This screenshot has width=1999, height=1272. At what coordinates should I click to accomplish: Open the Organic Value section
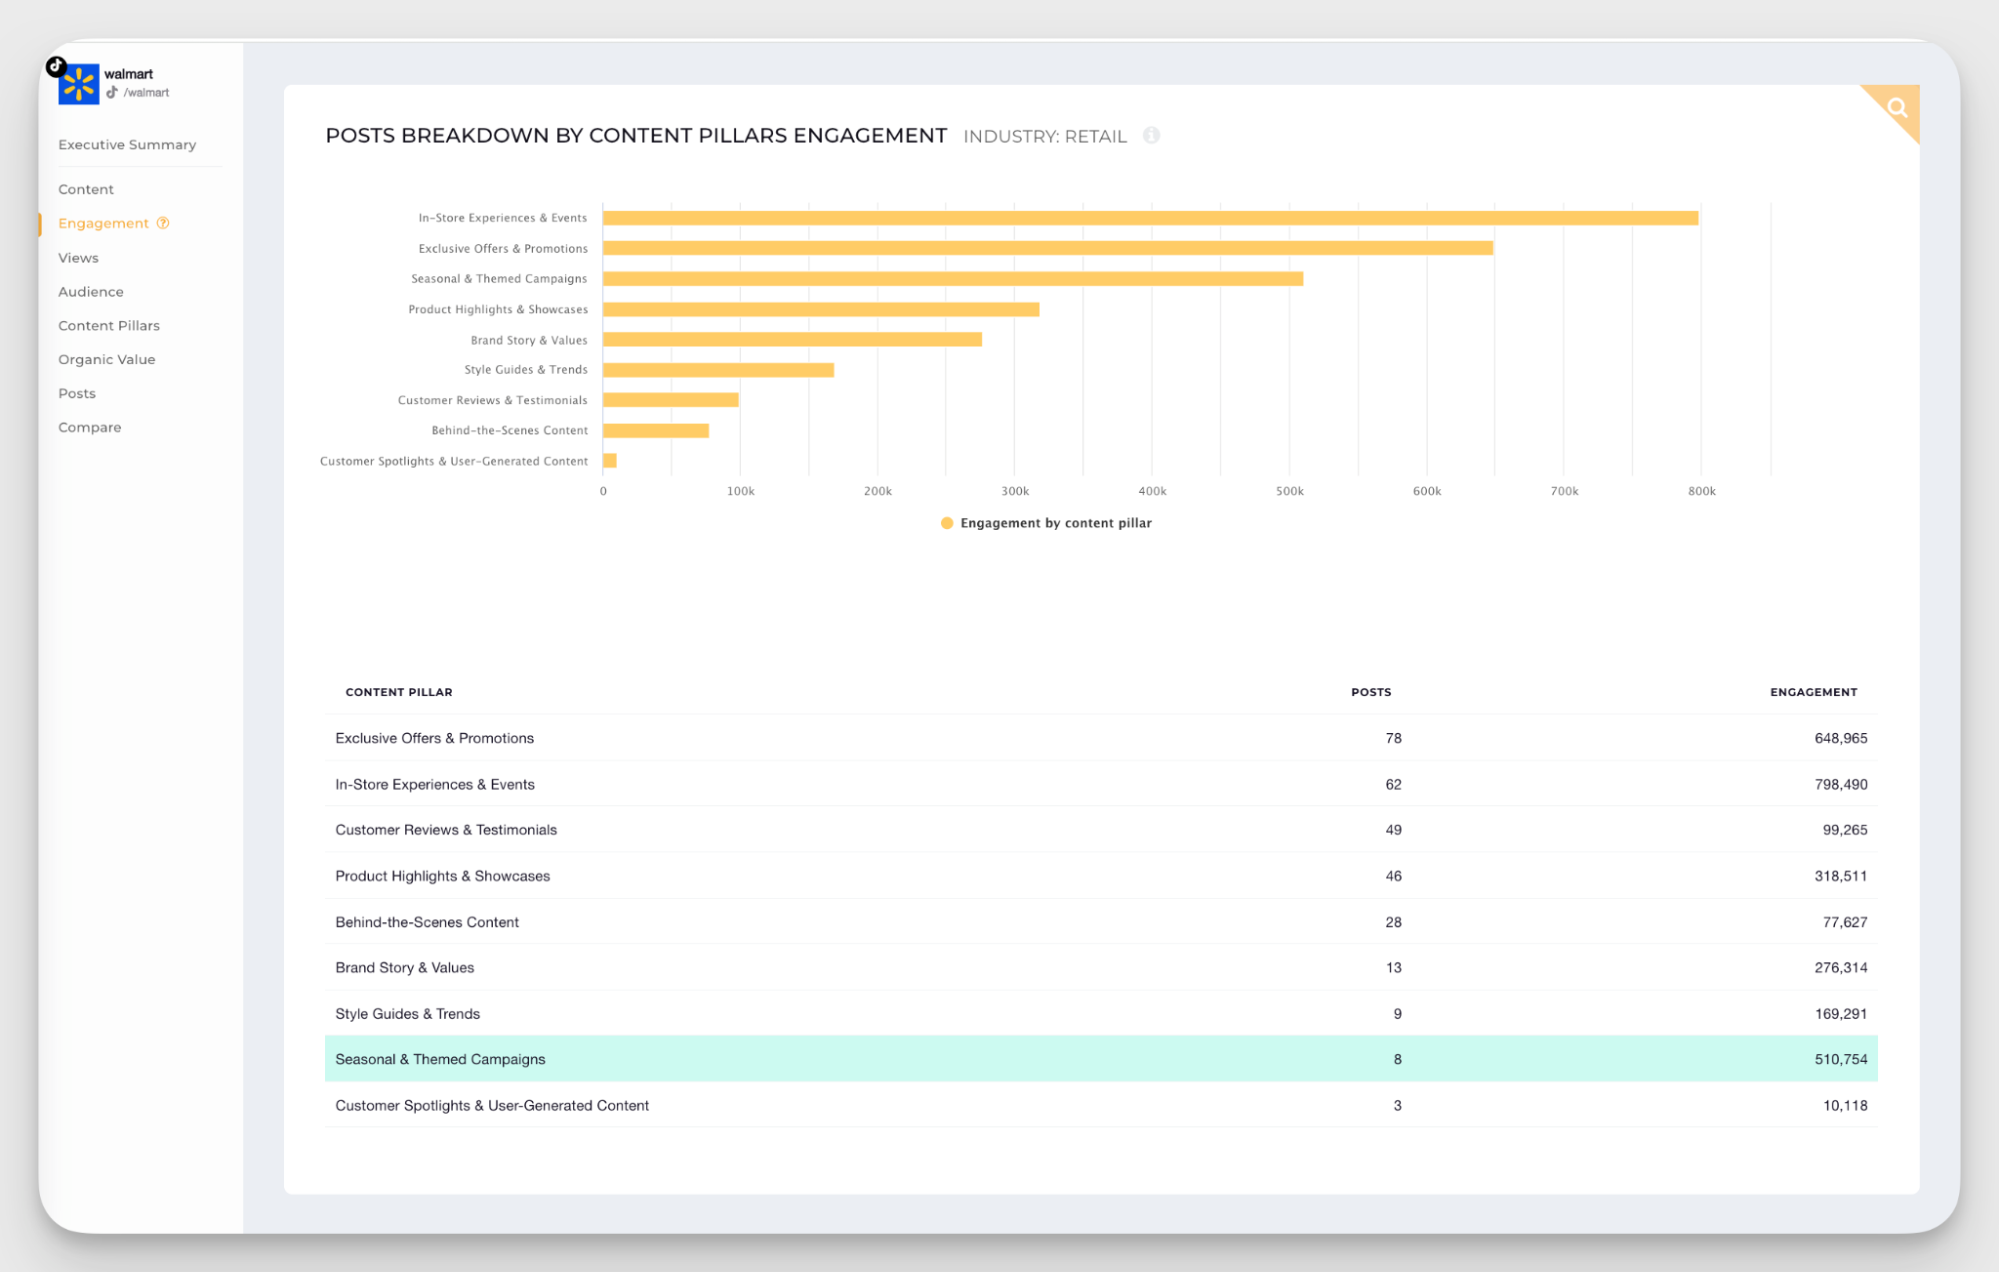pos(107,359)
